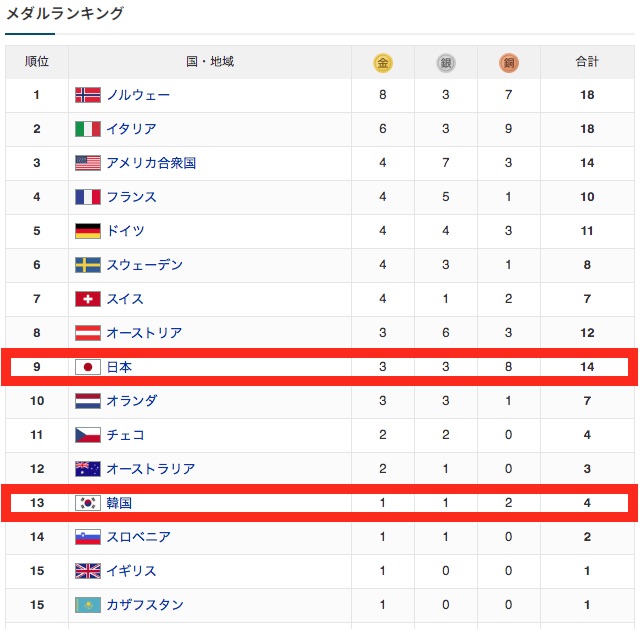Image resolution: width=640 pixels, height=629 pixels.
Task: Click the メダルランキング heading tab
Action: 65,14
